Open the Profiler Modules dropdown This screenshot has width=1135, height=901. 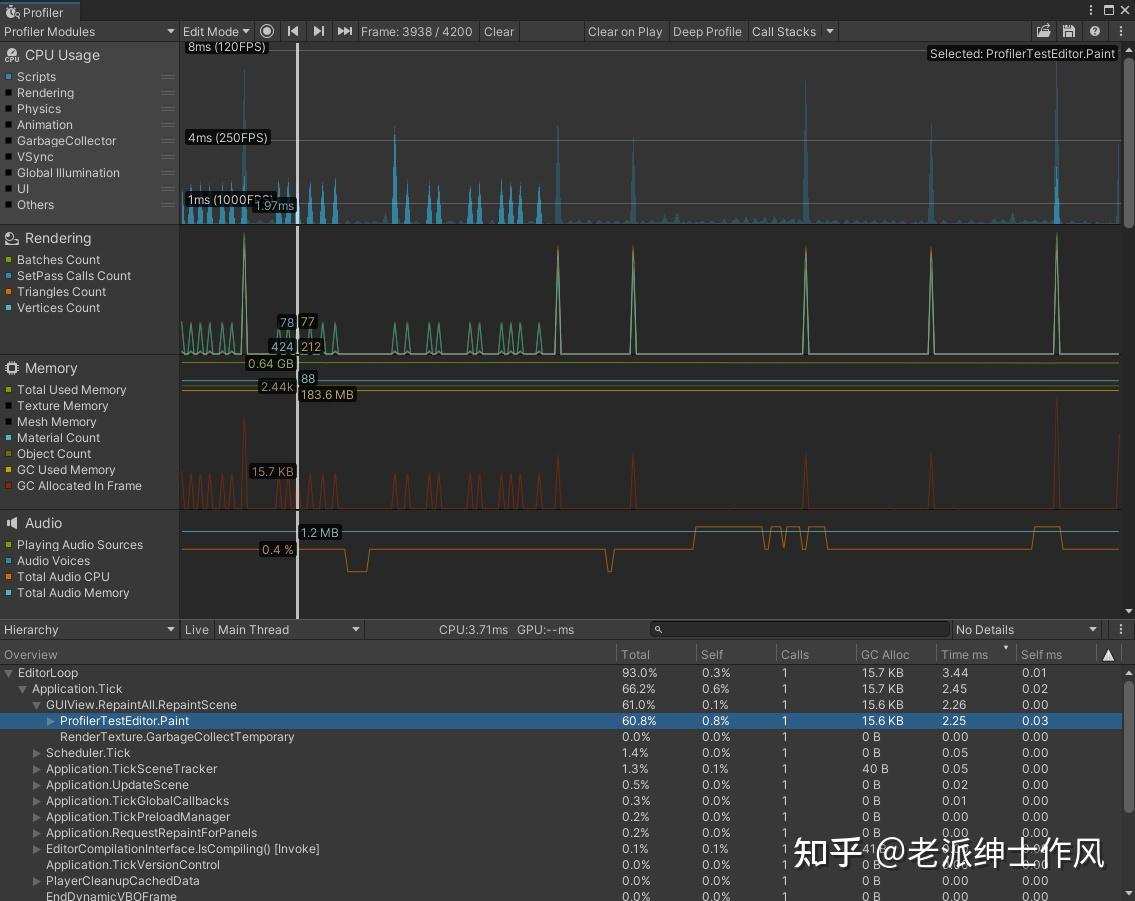[89, 31]
